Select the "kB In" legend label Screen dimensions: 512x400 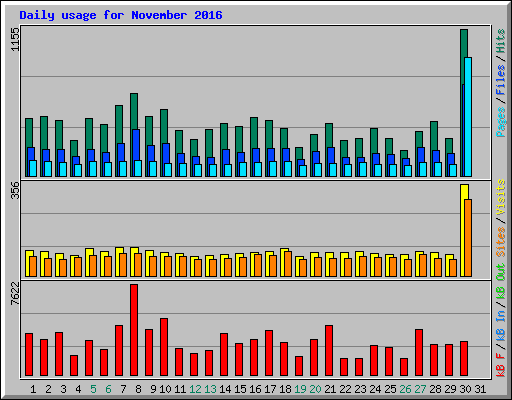pyautogui.click(x=501, y=327)
